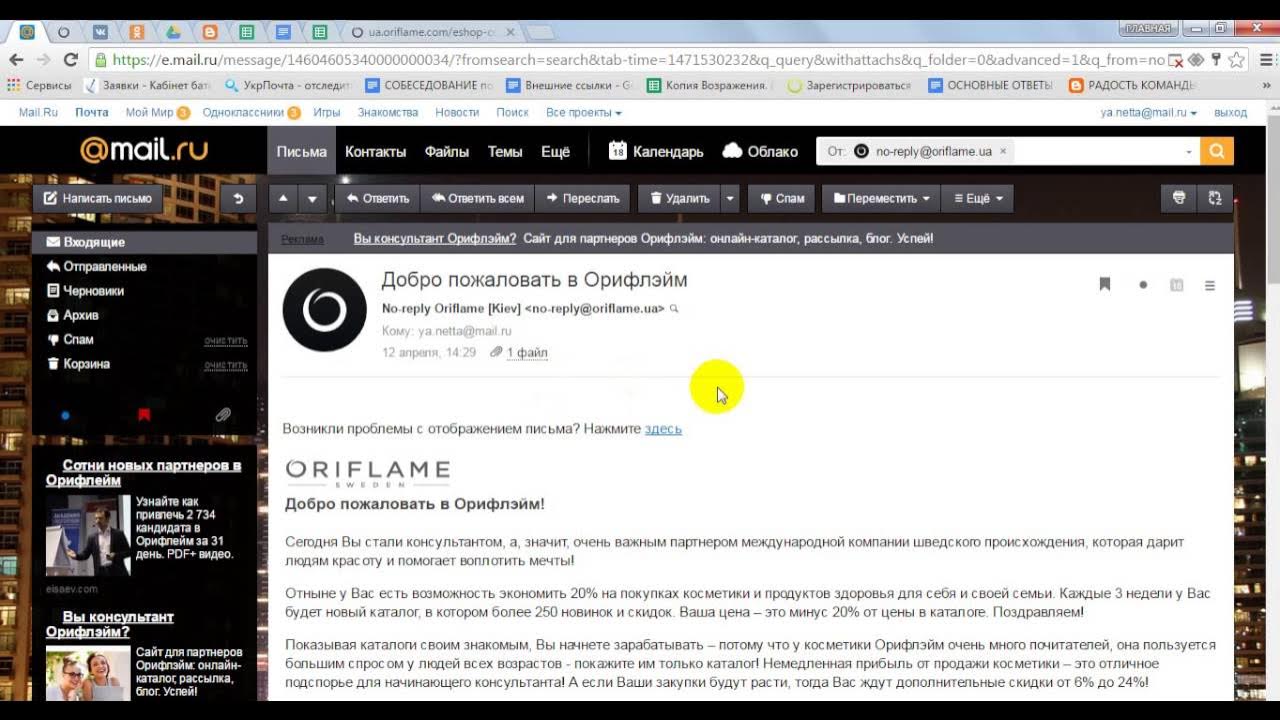Click the Ответить всем button

[x=477, y=198]
